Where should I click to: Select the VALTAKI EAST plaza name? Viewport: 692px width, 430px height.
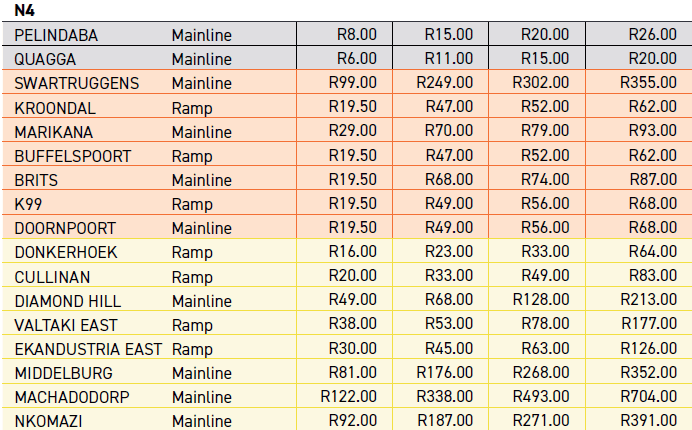65,325
